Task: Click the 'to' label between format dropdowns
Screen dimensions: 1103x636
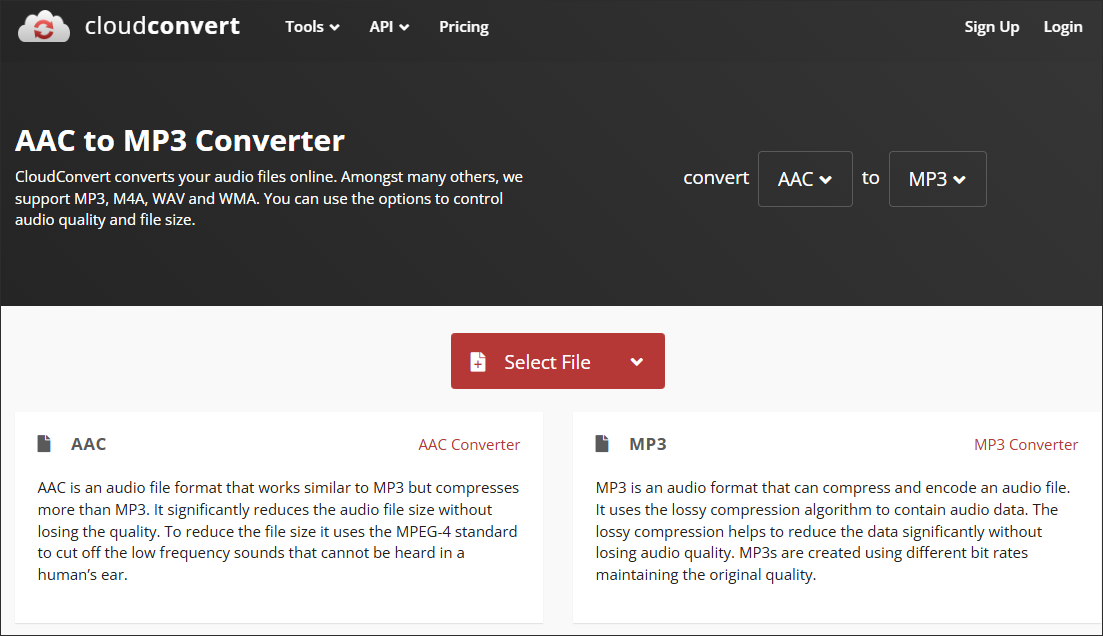Action: click(x=871, y=178)
